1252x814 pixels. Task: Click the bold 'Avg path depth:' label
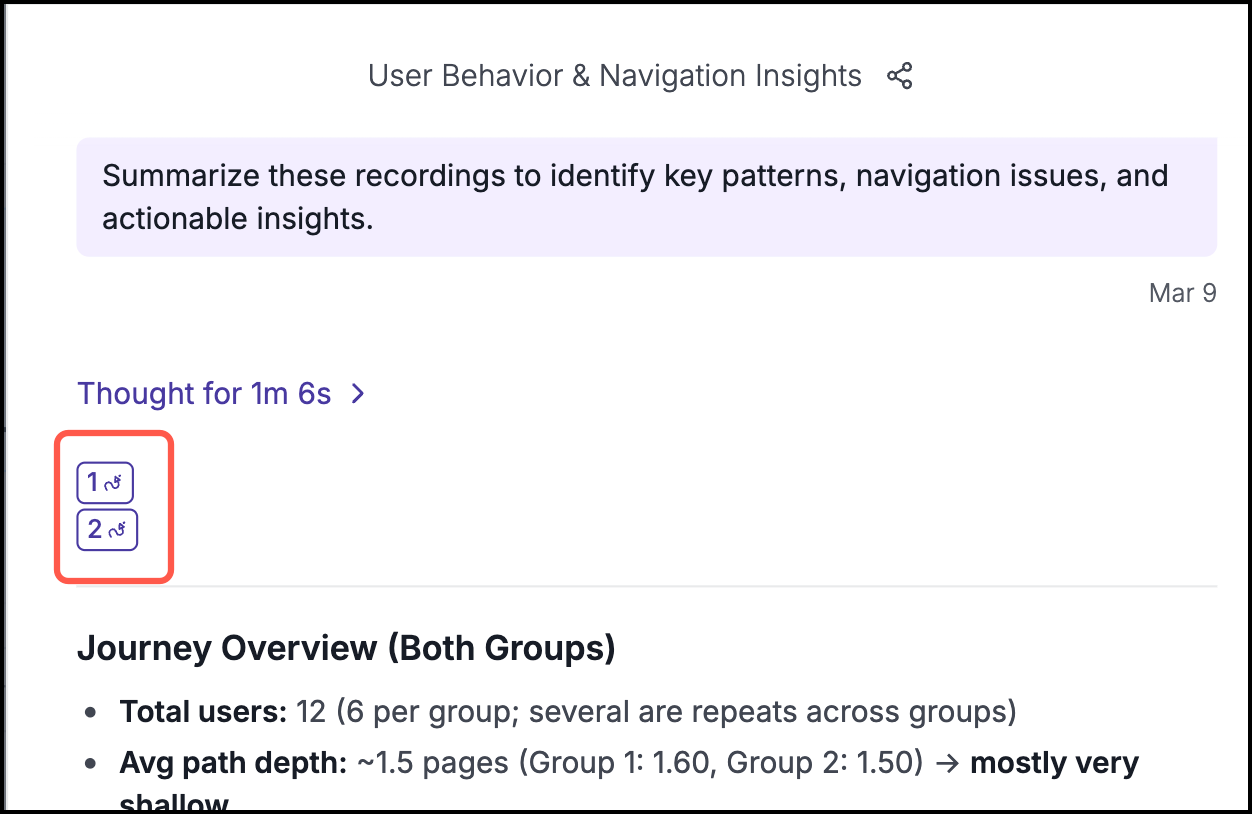click(232, 764)
